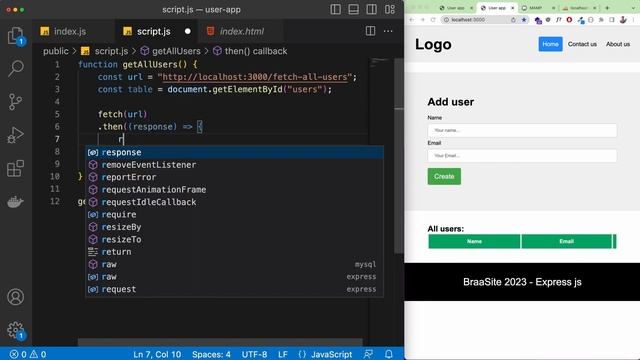
Task: Click Home button in browser page
Action: (550, 44)
